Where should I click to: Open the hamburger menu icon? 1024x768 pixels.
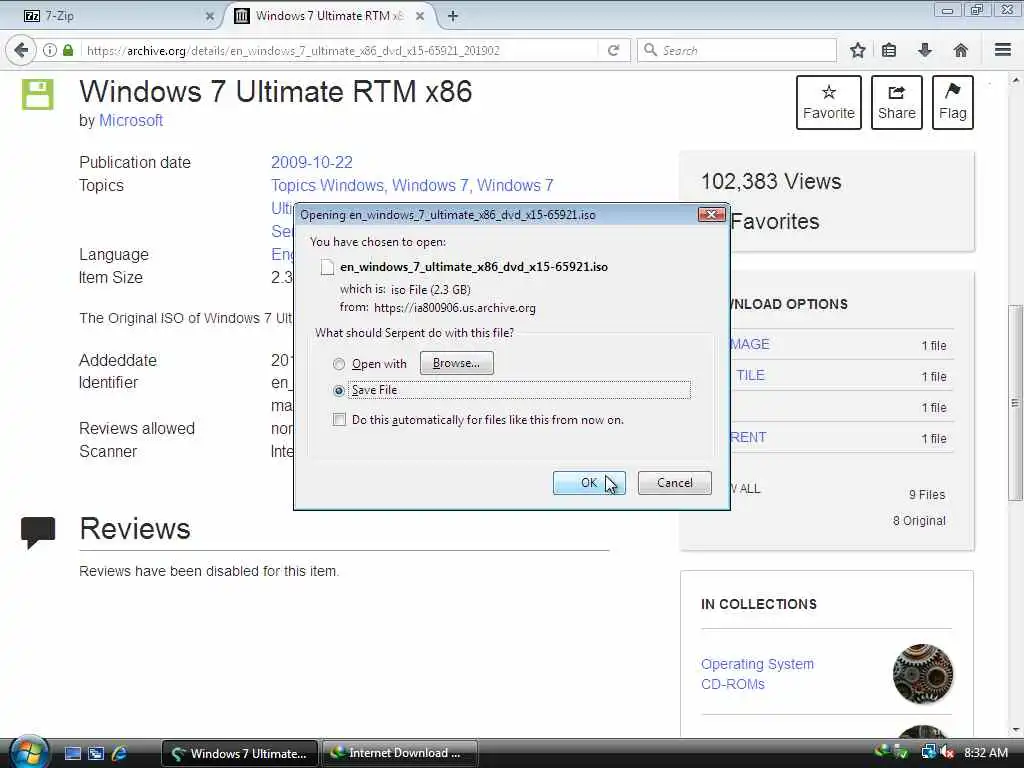1003,50
